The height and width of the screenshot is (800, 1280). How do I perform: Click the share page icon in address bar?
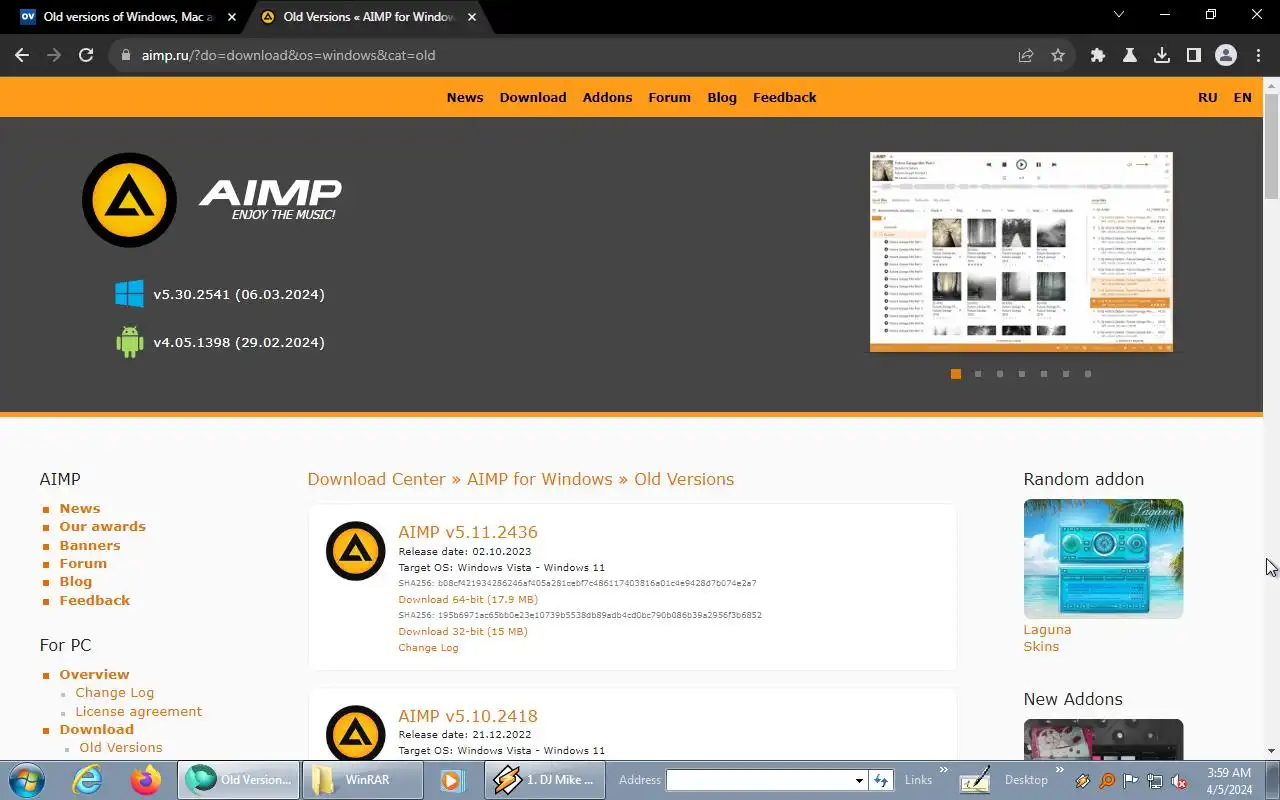pyautogui.click(x=1026, y=56)
